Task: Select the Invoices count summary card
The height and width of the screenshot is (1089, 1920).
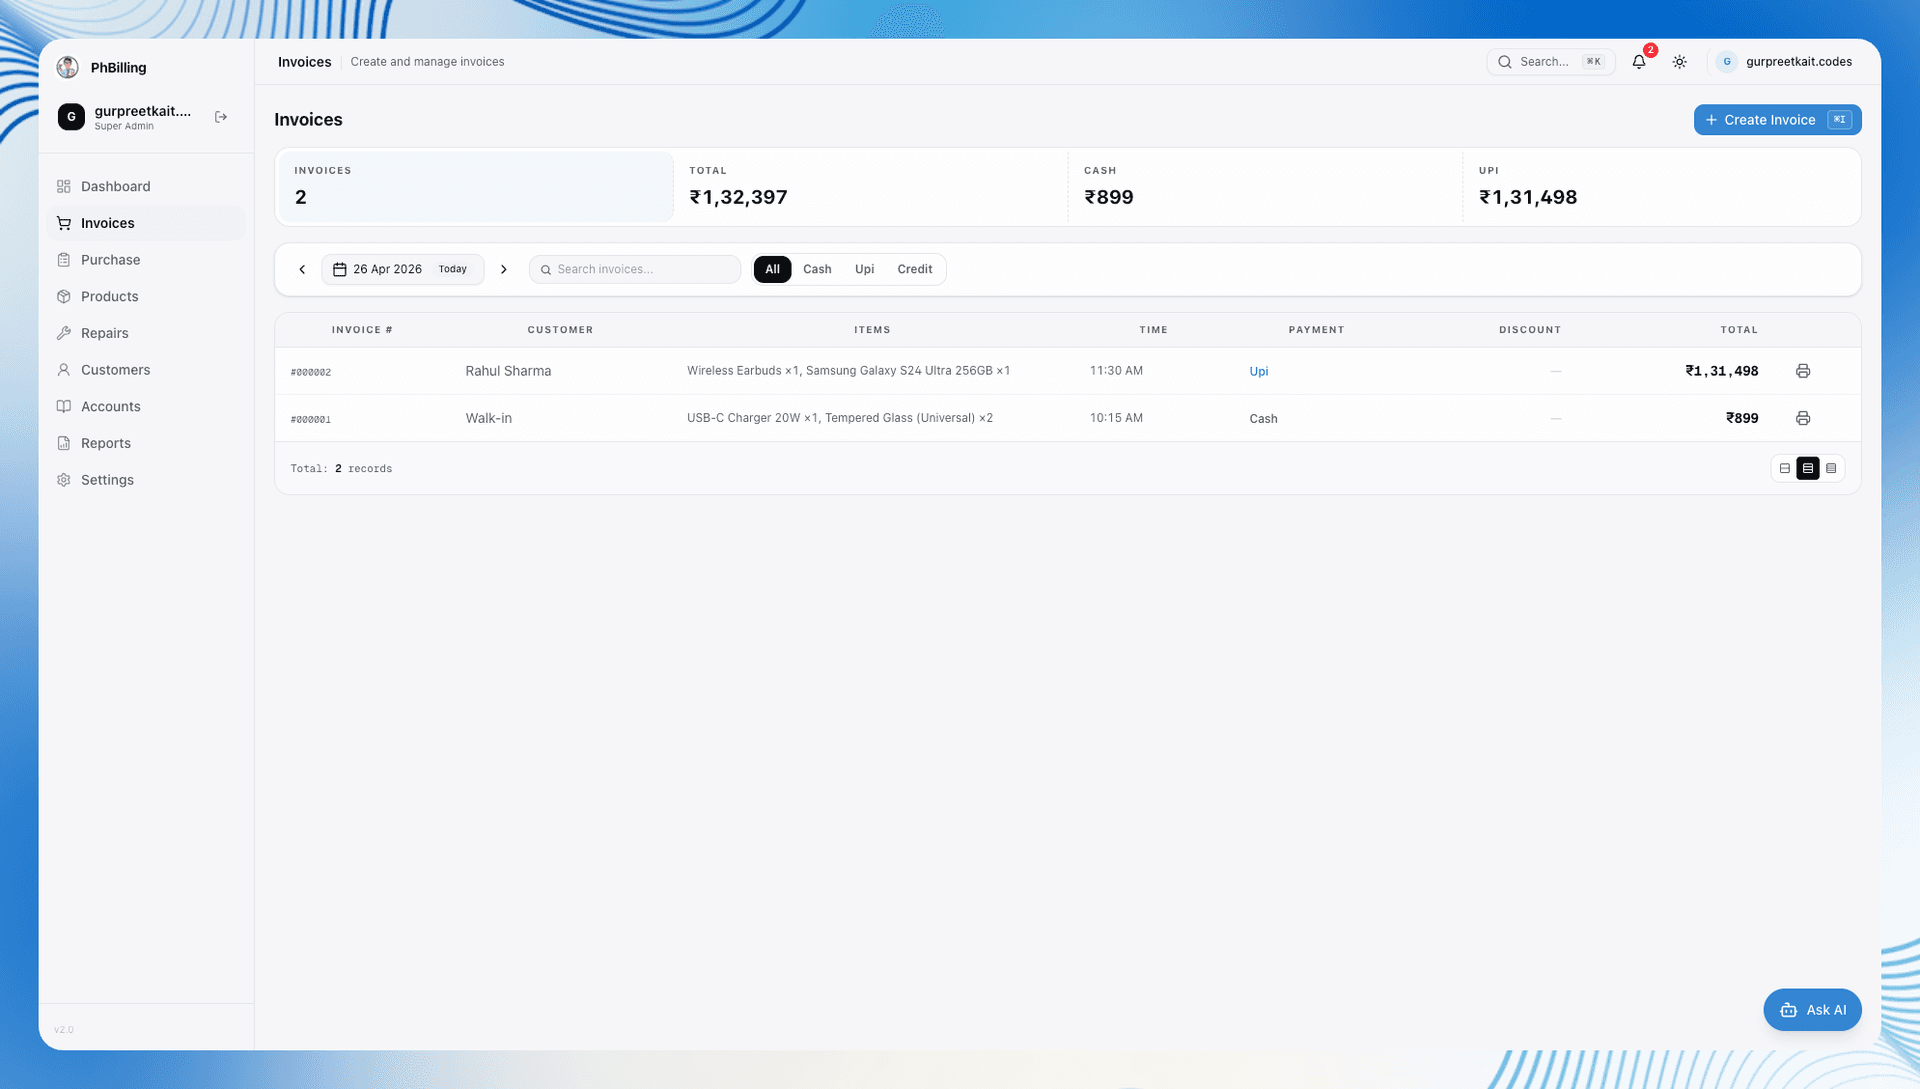Action: pyautogui.click(x=476, y=187)
